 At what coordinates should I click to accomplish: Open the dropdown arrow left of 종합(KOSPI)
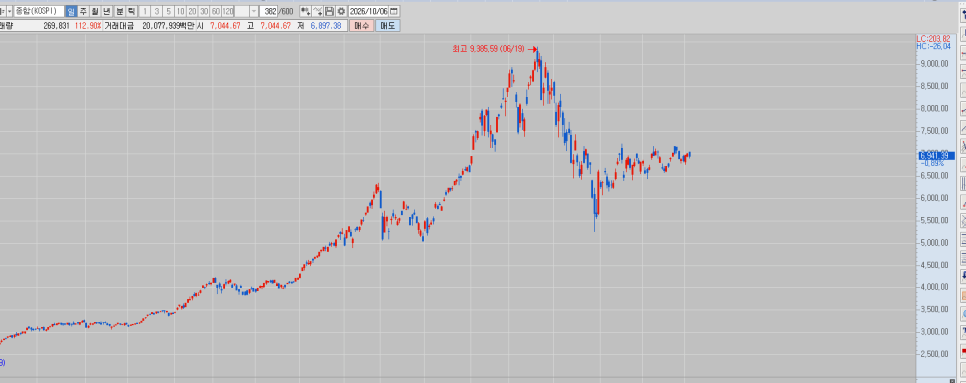9,11
